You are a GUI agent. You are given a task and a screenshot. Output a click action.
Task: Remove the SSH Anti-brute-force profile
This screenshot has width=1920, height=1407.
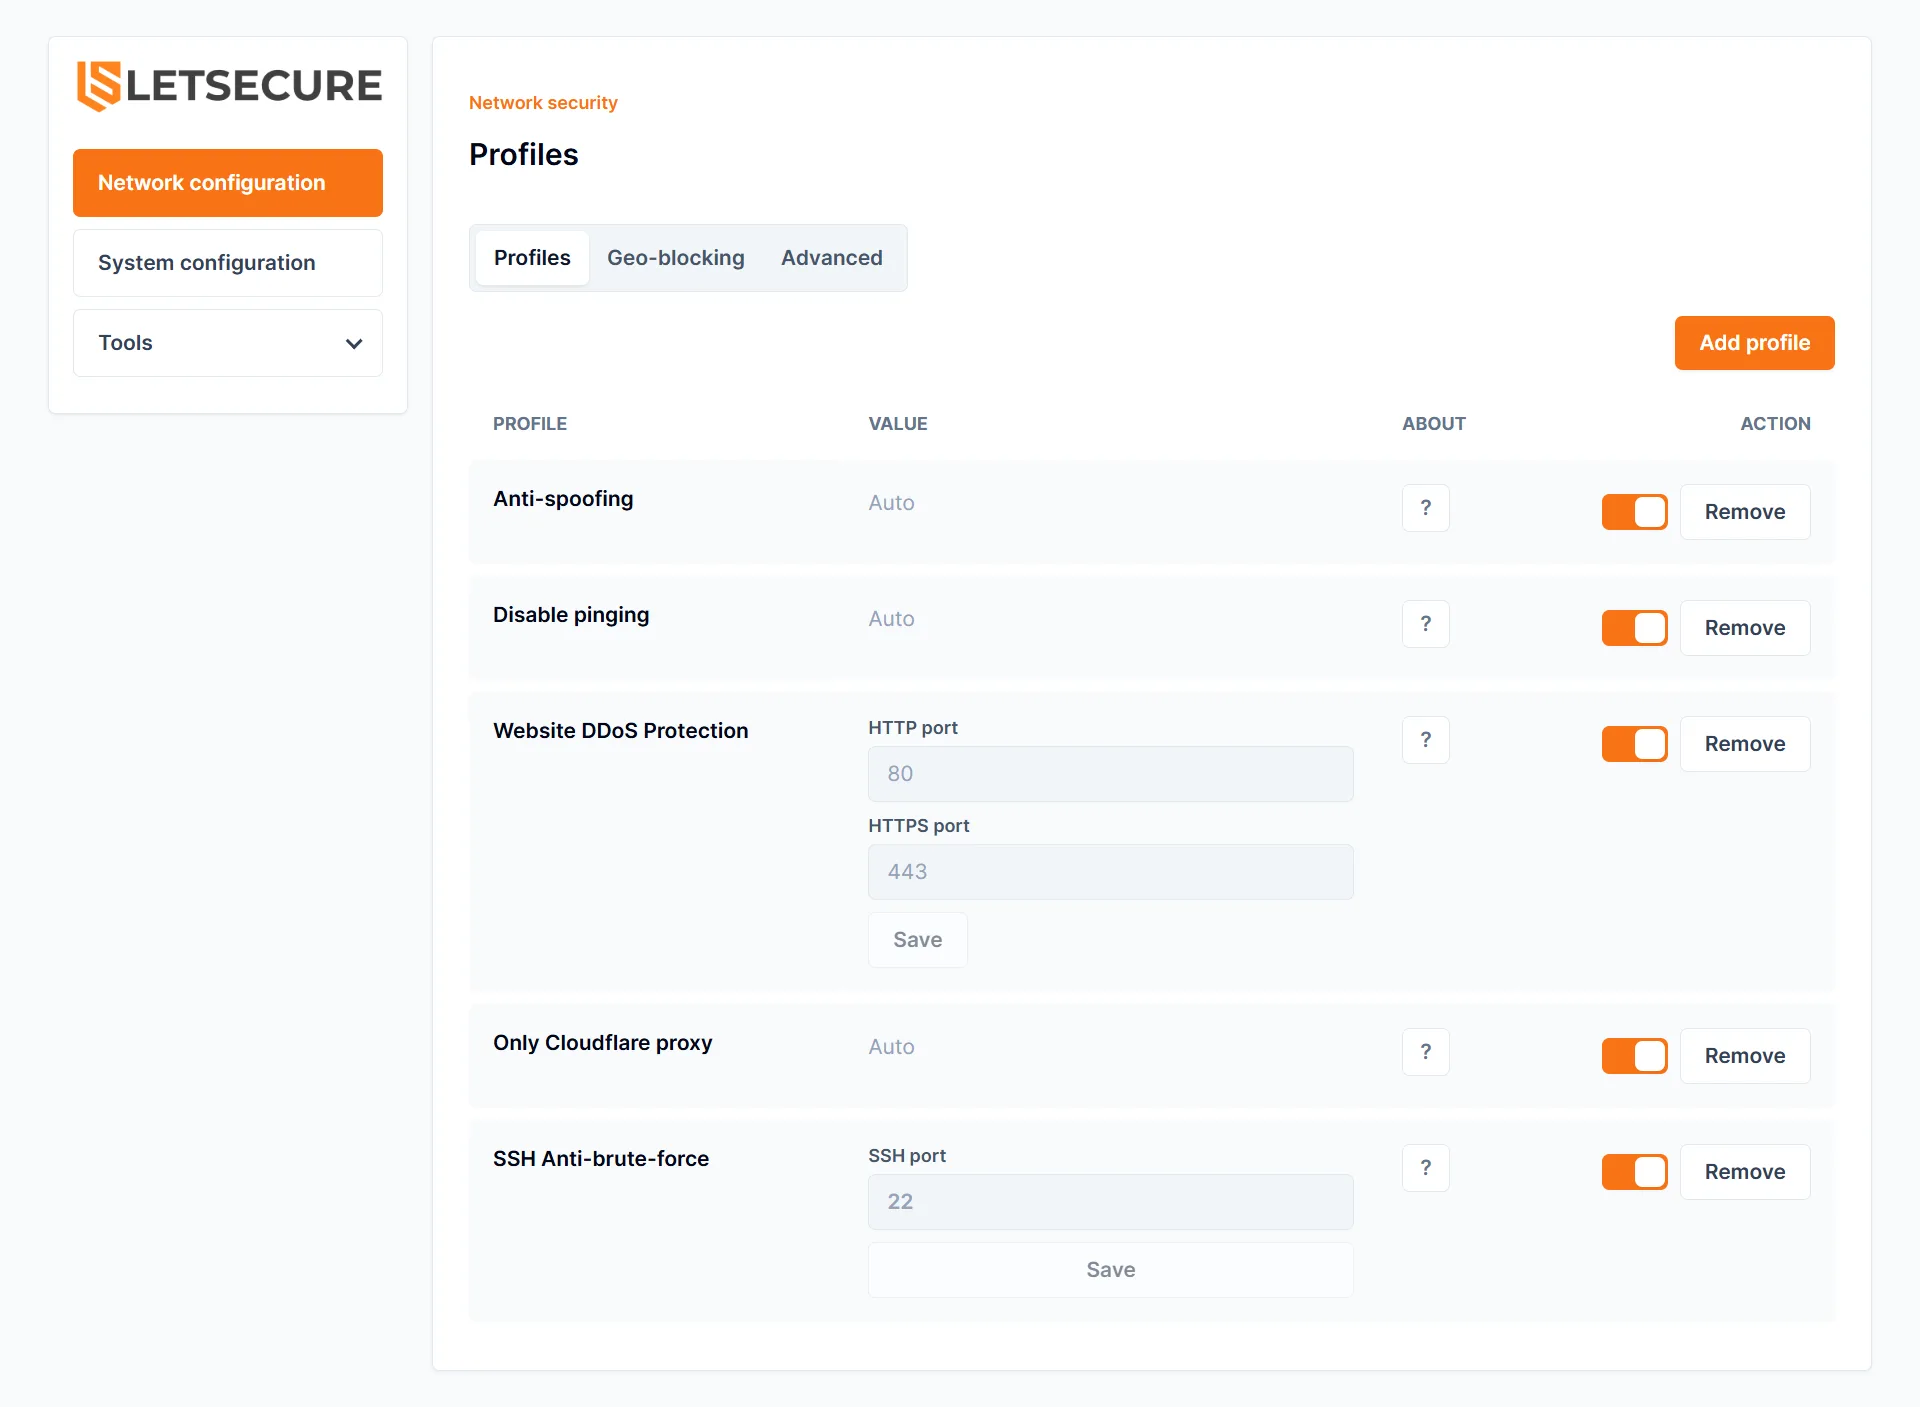pyautogui.click(x=1745, y=1172)
